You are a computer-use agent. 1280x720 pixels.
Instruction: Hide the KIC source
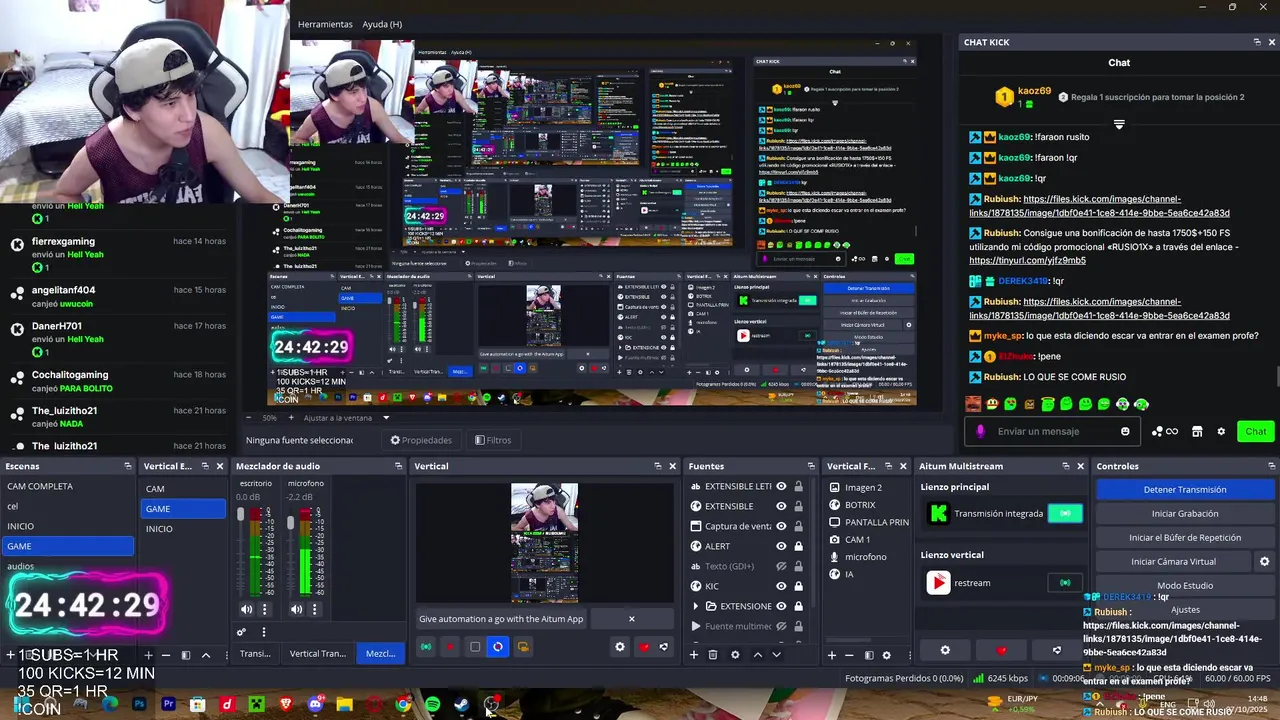click(x=781, y=587)
